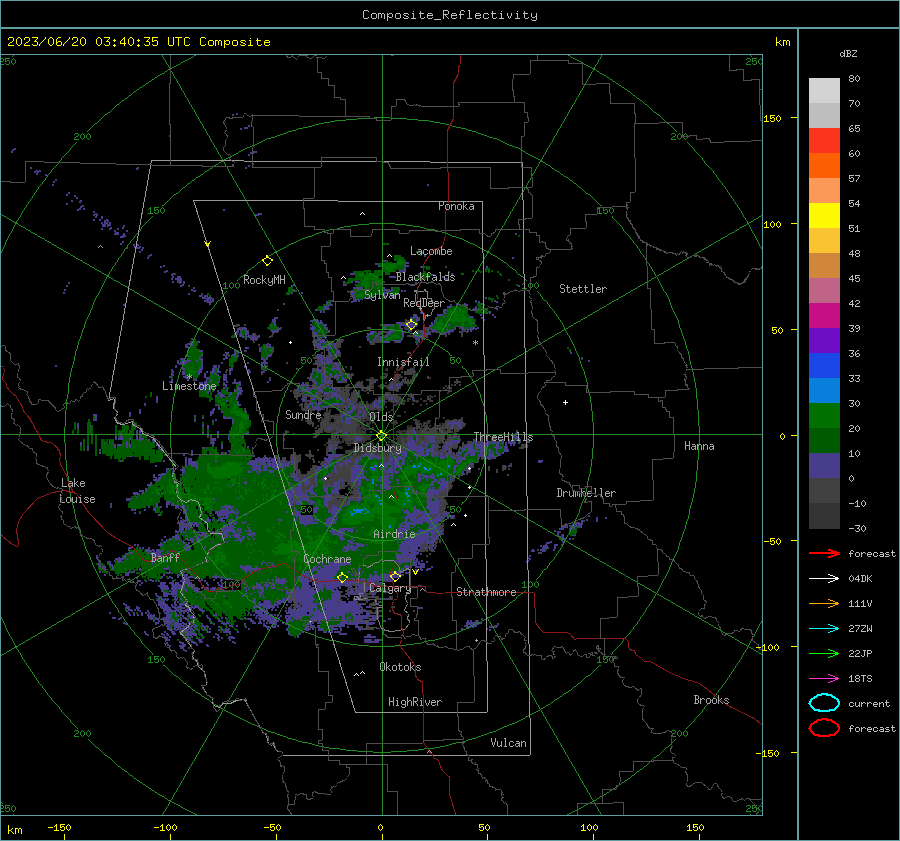
Task: Click the Okotoks town label
Action: coord(400,667)
